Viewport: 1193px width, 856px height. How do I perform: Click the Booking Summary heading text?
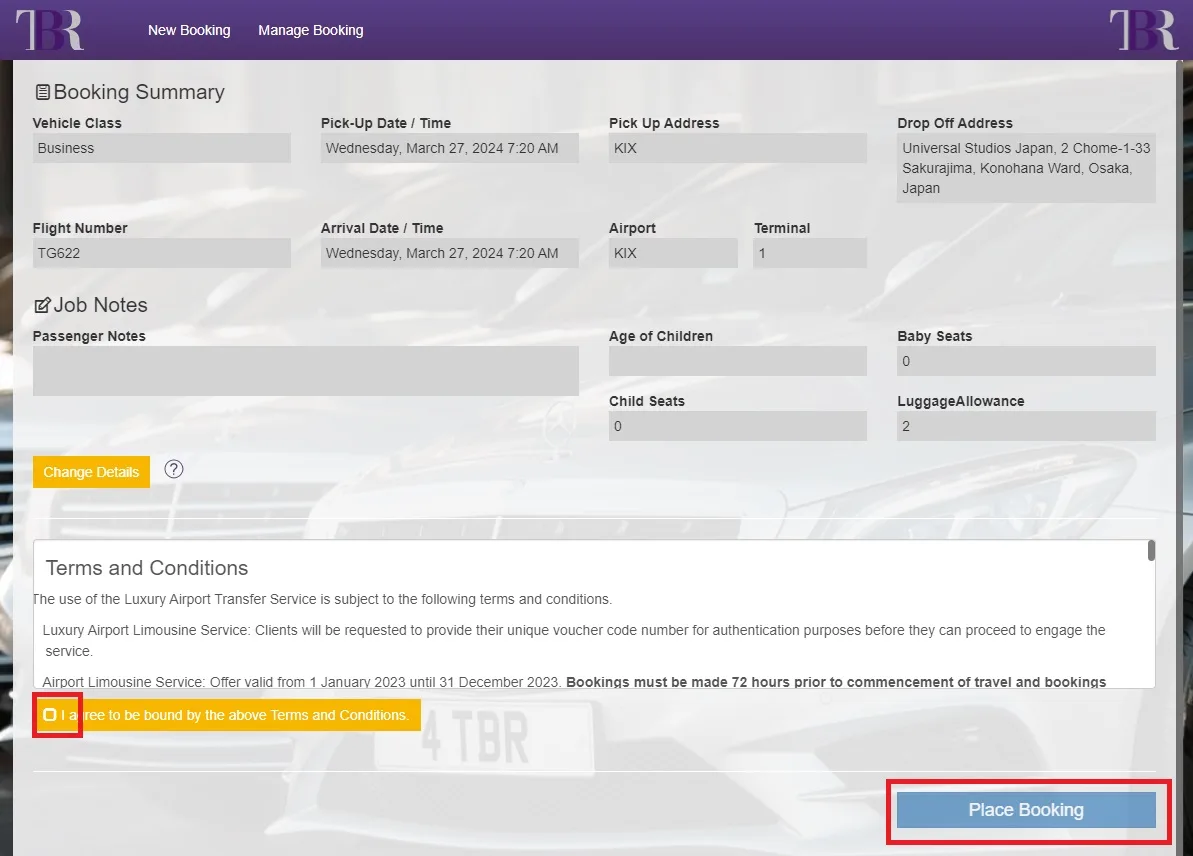pyautogui.click(x=139, y=92)
